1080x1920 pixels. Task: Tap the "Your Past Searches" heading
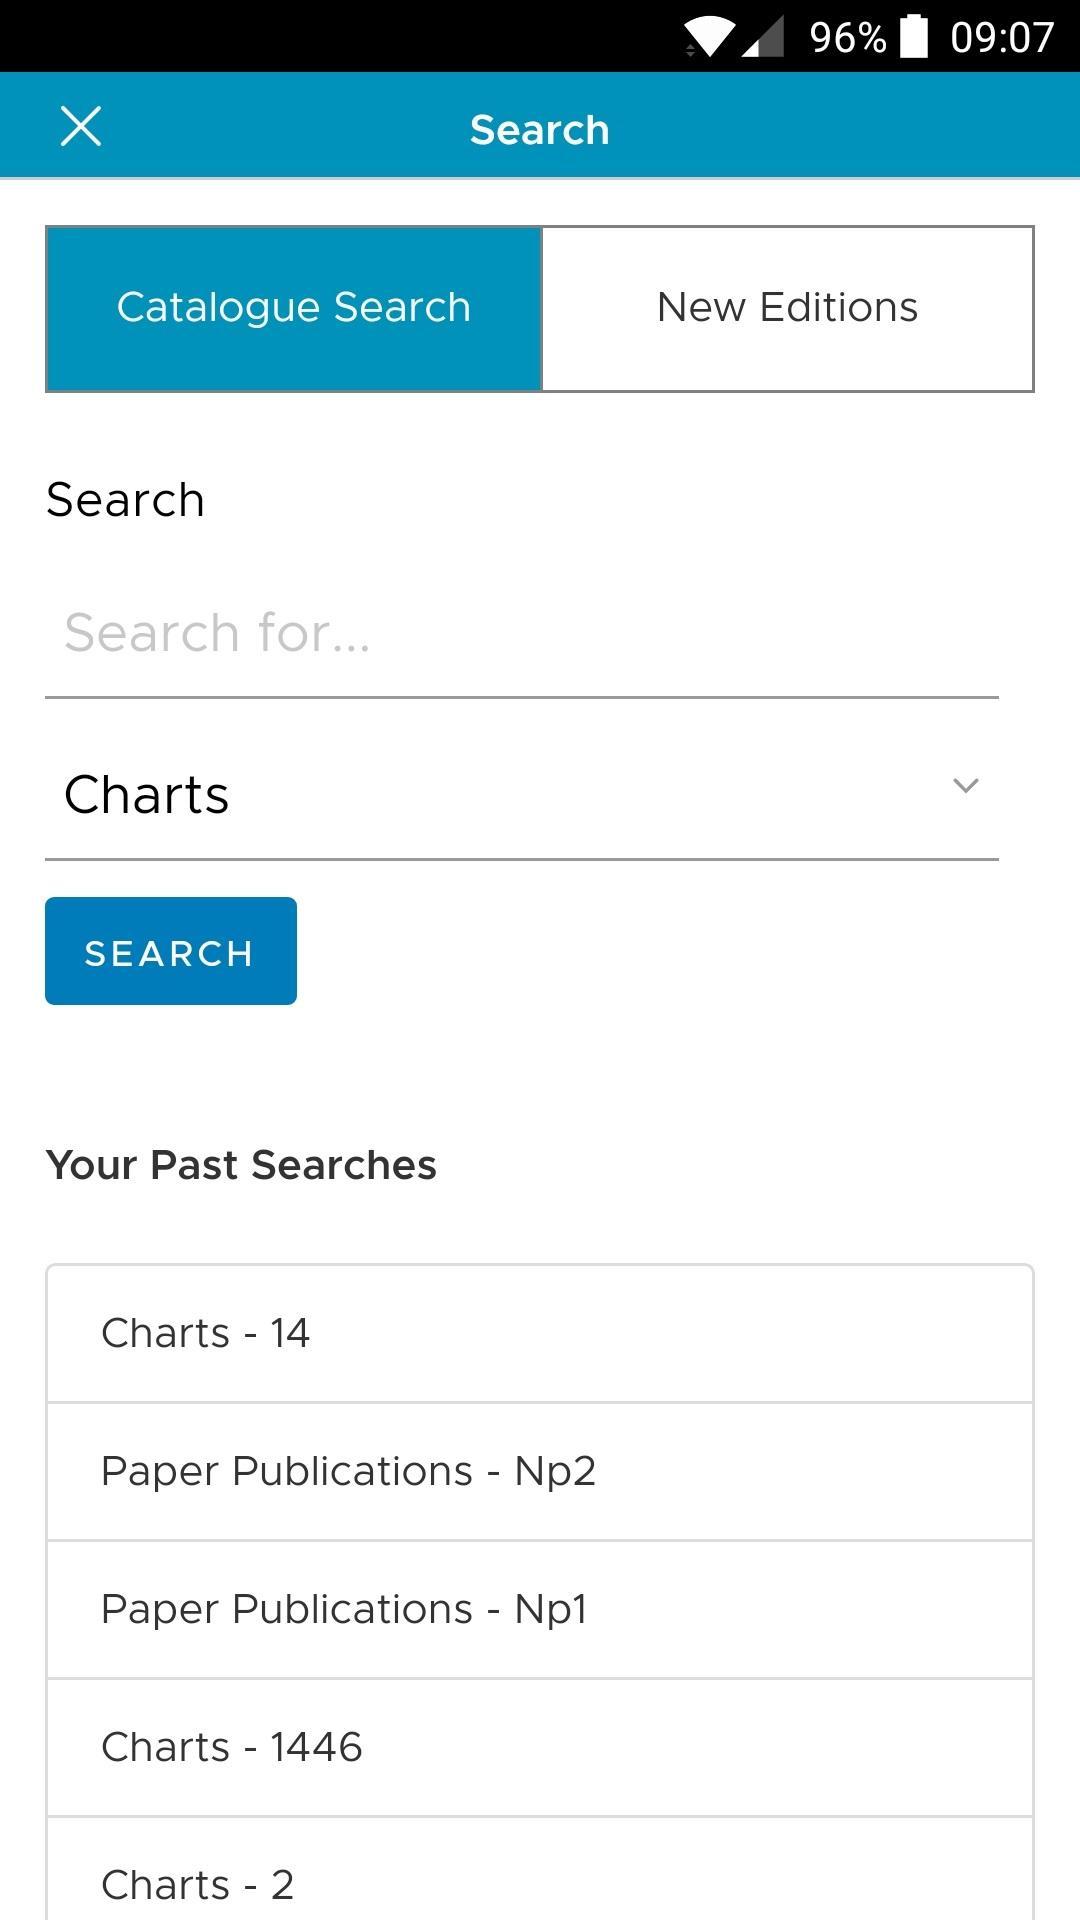241,1166
